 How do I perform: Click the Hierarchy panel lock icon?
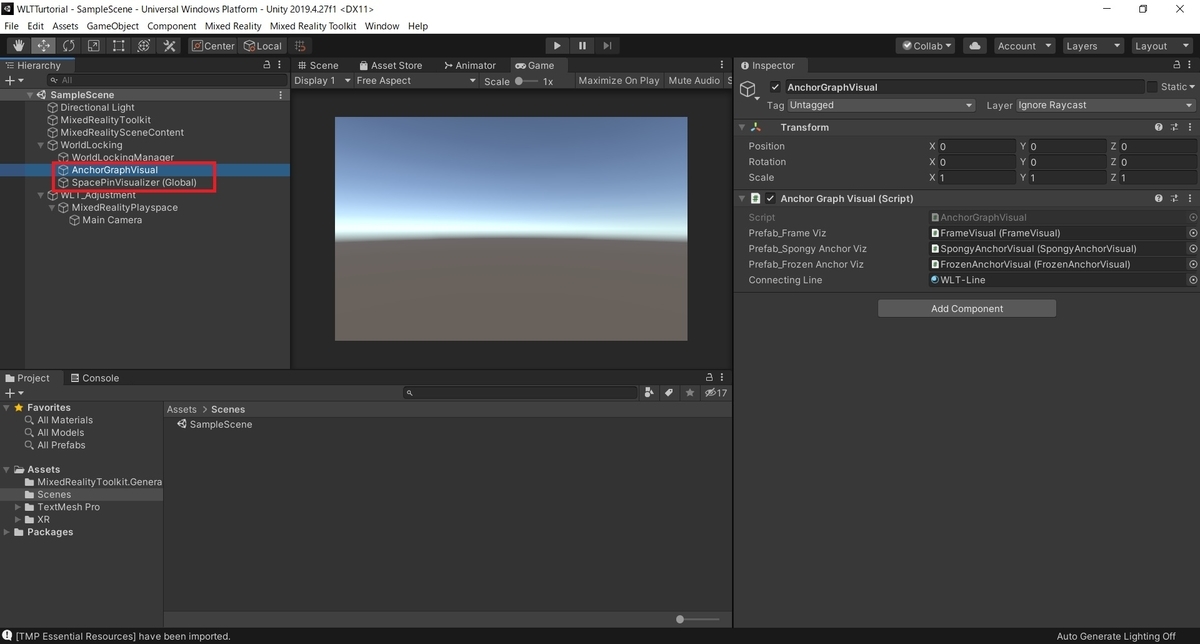click(266, 65)
